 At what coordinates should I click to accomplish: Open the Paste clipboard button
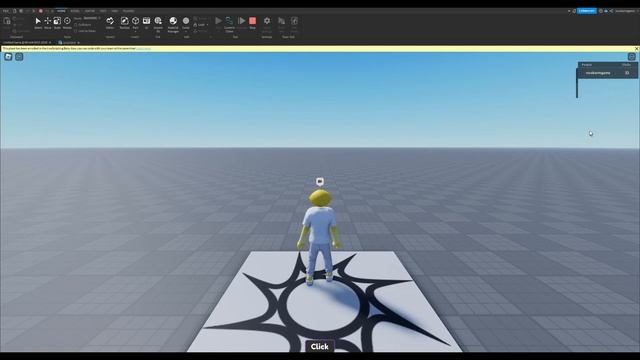coord(7,22)
